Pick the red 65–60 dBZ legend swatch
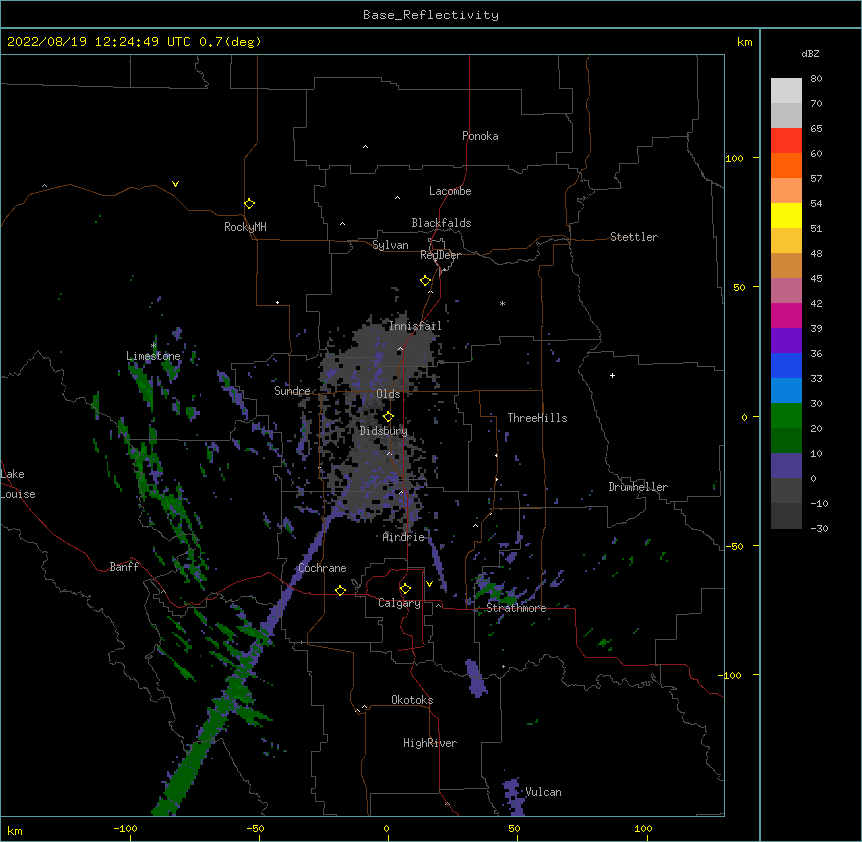862x842 pixels. point(786,140)
